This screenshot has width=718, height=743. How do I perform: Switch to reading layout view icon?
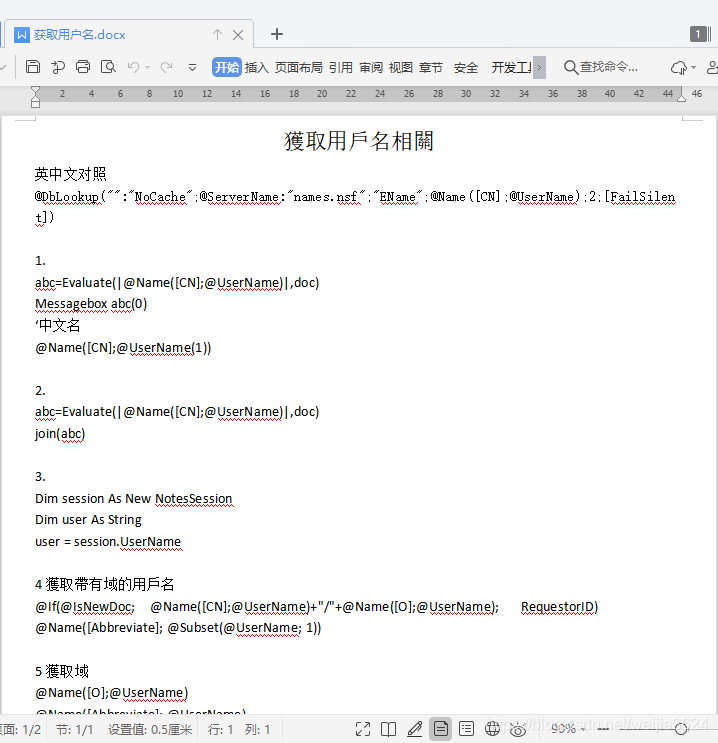pyautogui.click(x=388, y=729)
